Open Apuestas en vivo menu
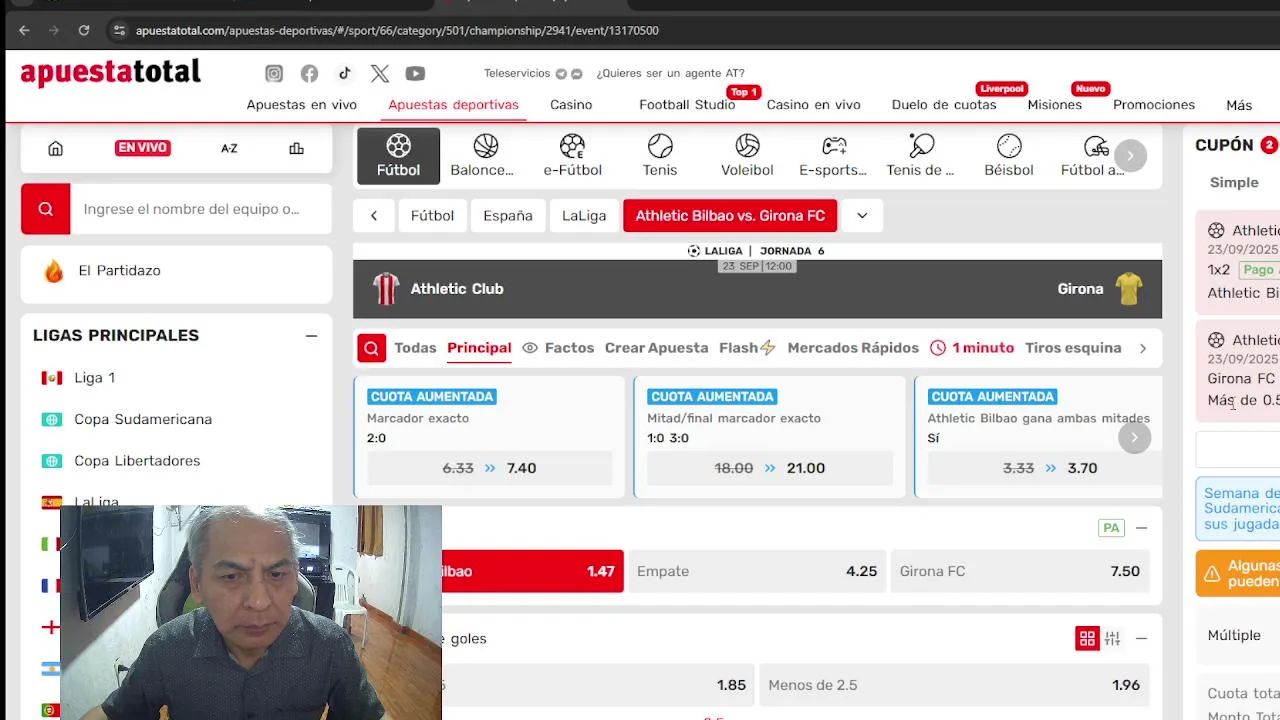1280x720 pixels. point(302,105)
